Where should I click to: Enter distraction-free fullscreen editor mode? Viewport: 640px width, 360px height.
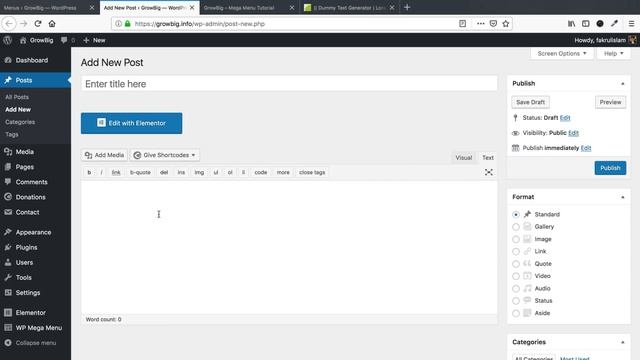coord(489,172)
